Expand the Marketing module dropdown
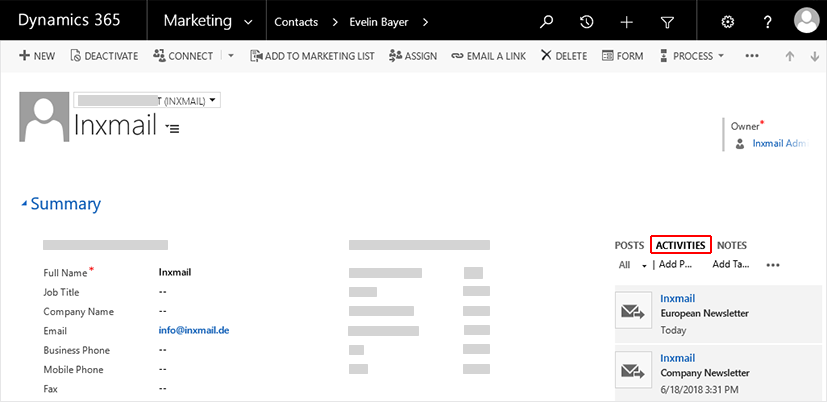 [248, 21]
